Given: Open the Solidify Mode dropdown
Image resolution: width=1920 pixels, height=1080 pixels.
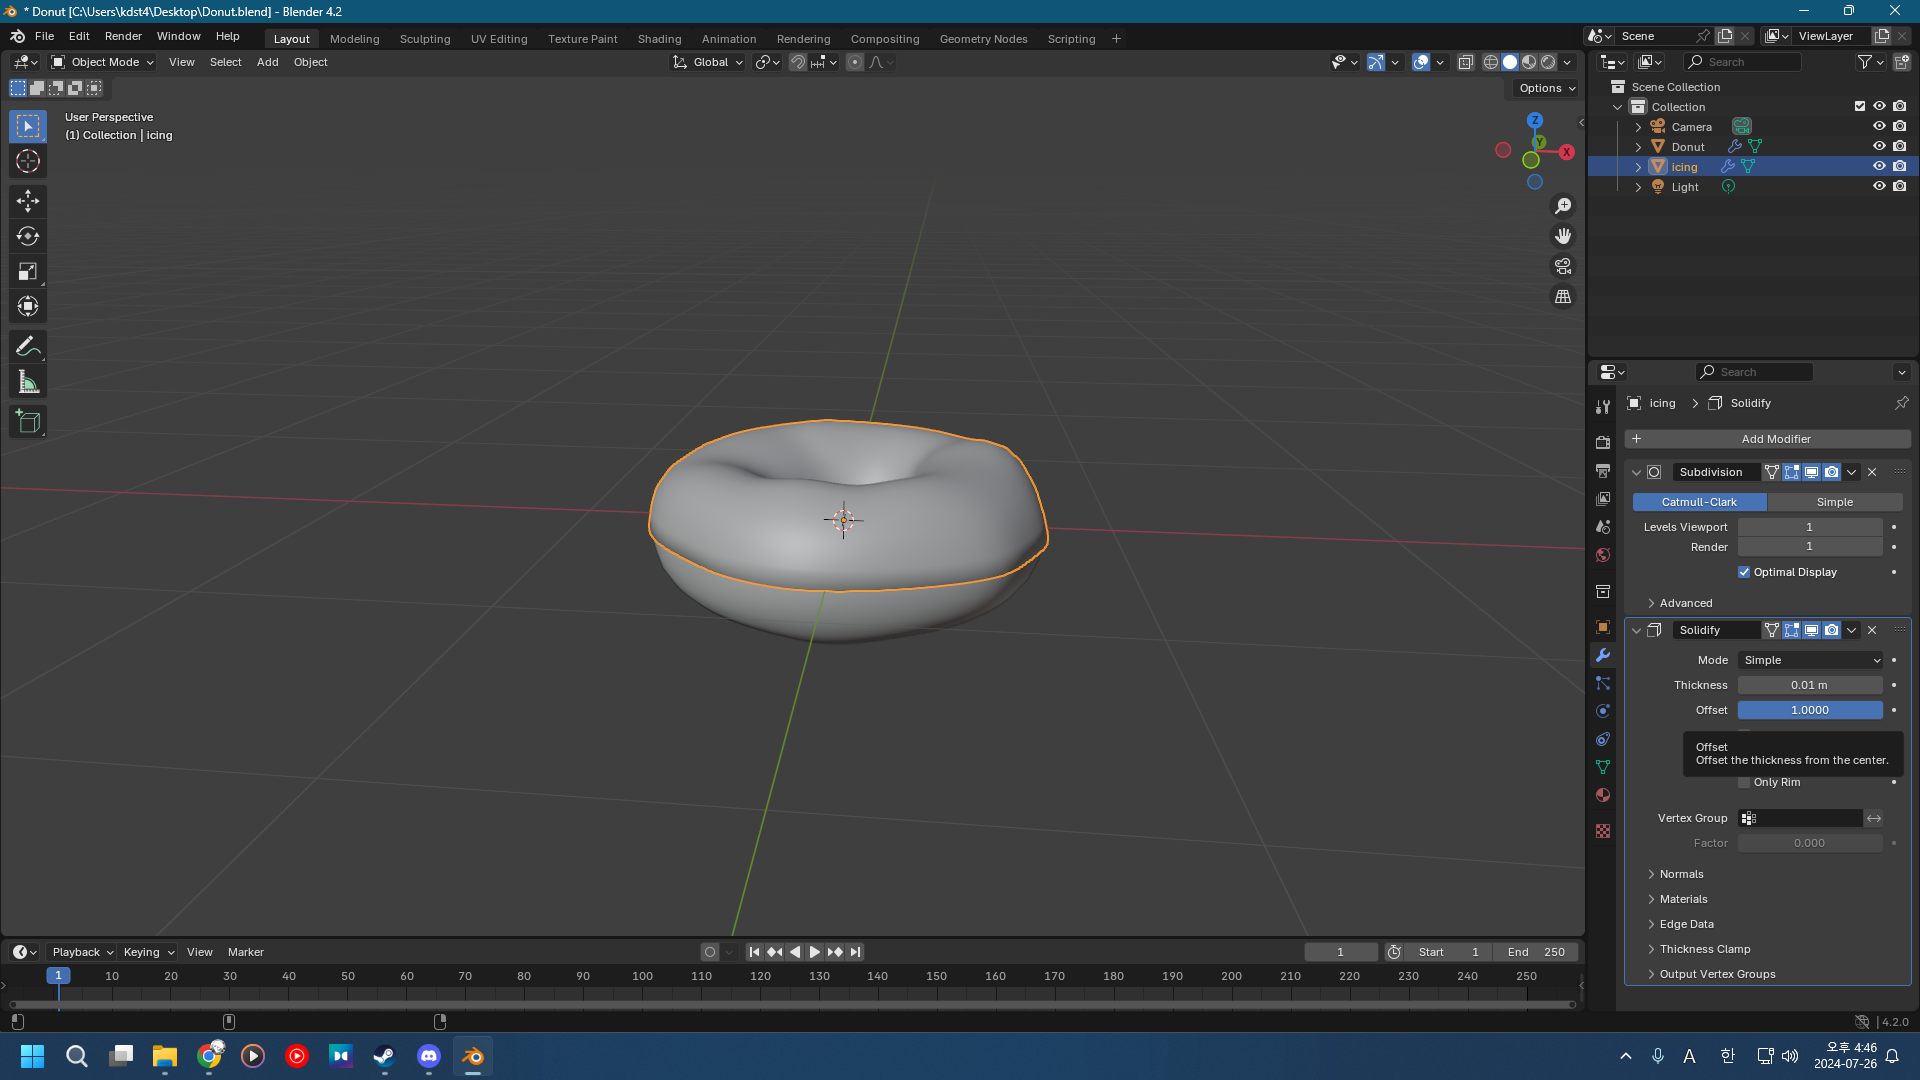Looking at the screenshot, I should (1810, 660).
